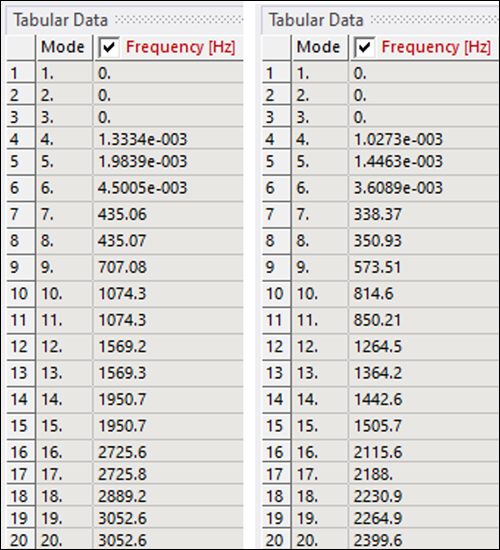Uncheck Frequency checkbox in left table

pyautogui.click(x=109, y=47)
